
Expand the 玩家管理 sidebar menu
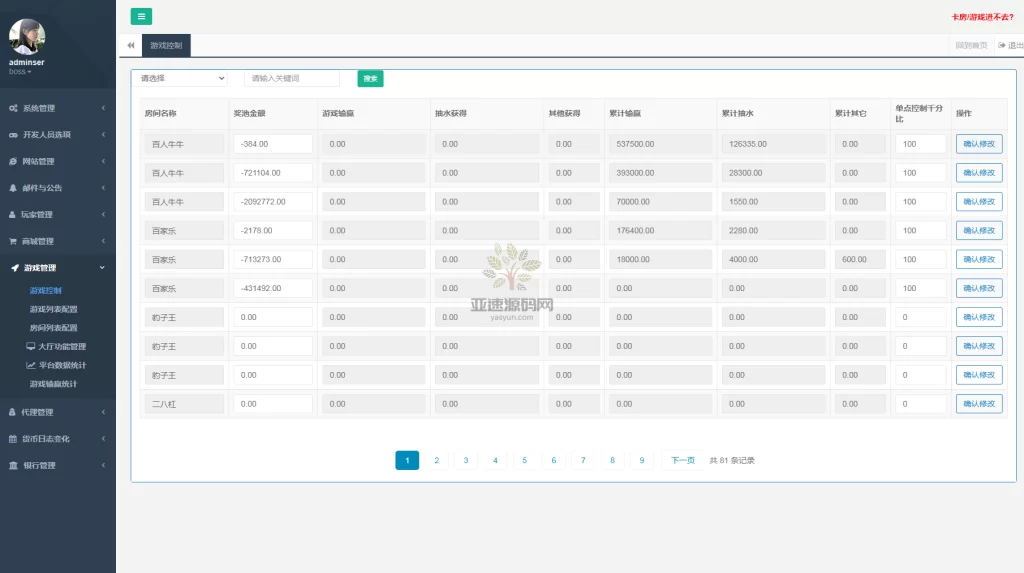coord(57,214)
